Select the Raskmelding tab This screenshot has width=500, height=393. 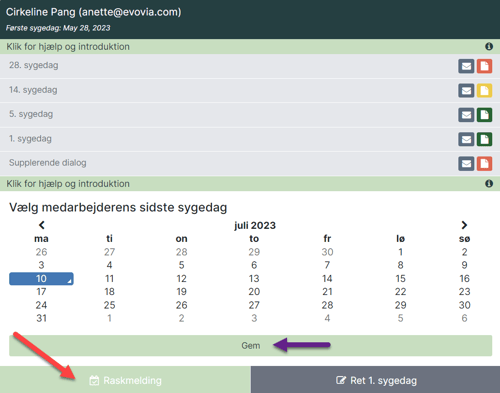tap(125, 380)
